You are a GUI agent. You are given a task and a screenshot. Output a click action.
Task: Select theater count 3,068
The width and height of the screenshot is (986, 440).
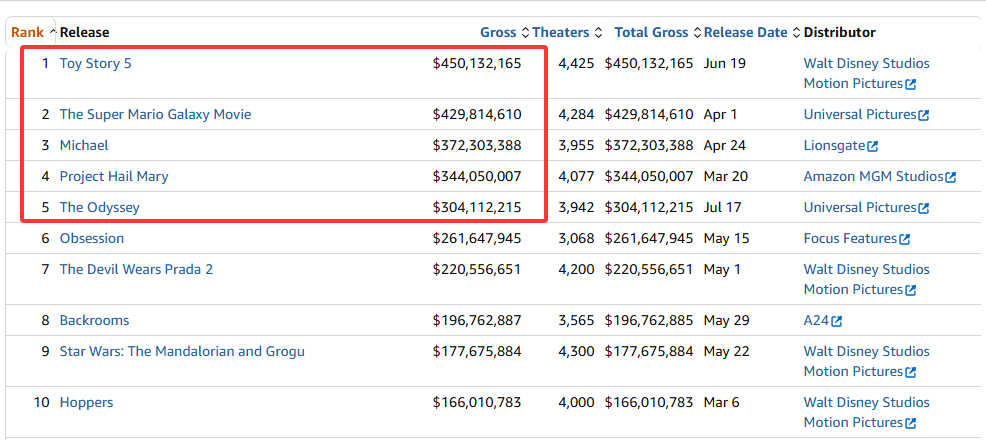point(576,238)
